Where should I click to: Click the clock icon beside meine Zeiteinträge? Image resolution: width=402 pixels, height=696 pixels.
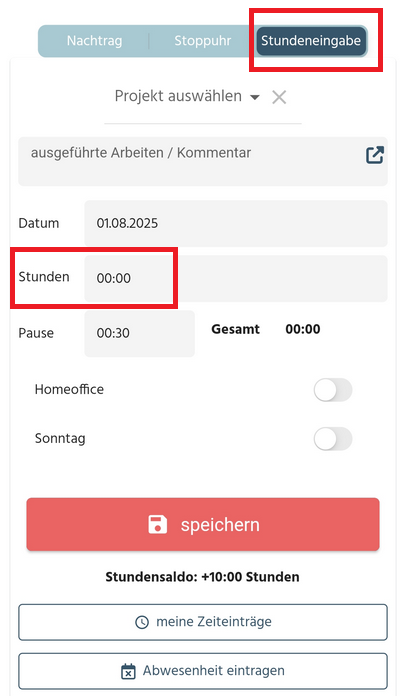pos(142,622)
